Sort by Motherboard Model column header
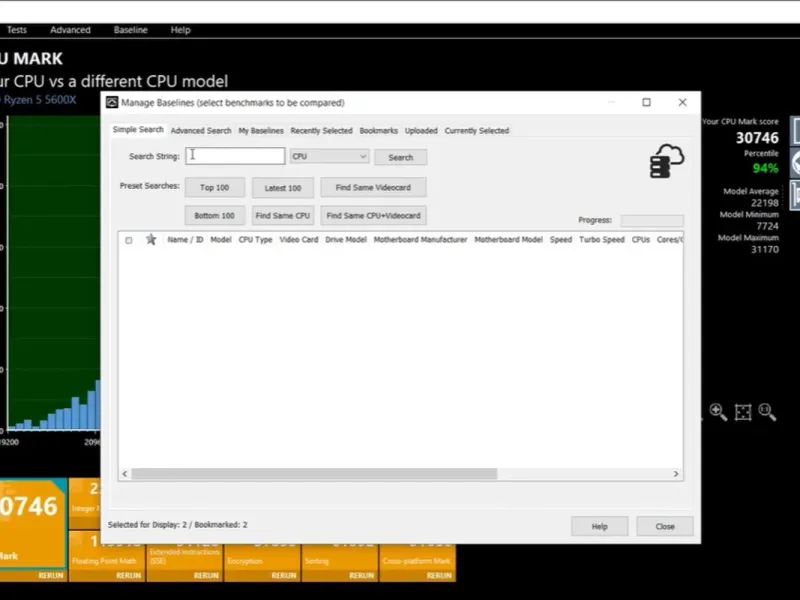Viewport: 800px width, 600px height. (509, 239)
